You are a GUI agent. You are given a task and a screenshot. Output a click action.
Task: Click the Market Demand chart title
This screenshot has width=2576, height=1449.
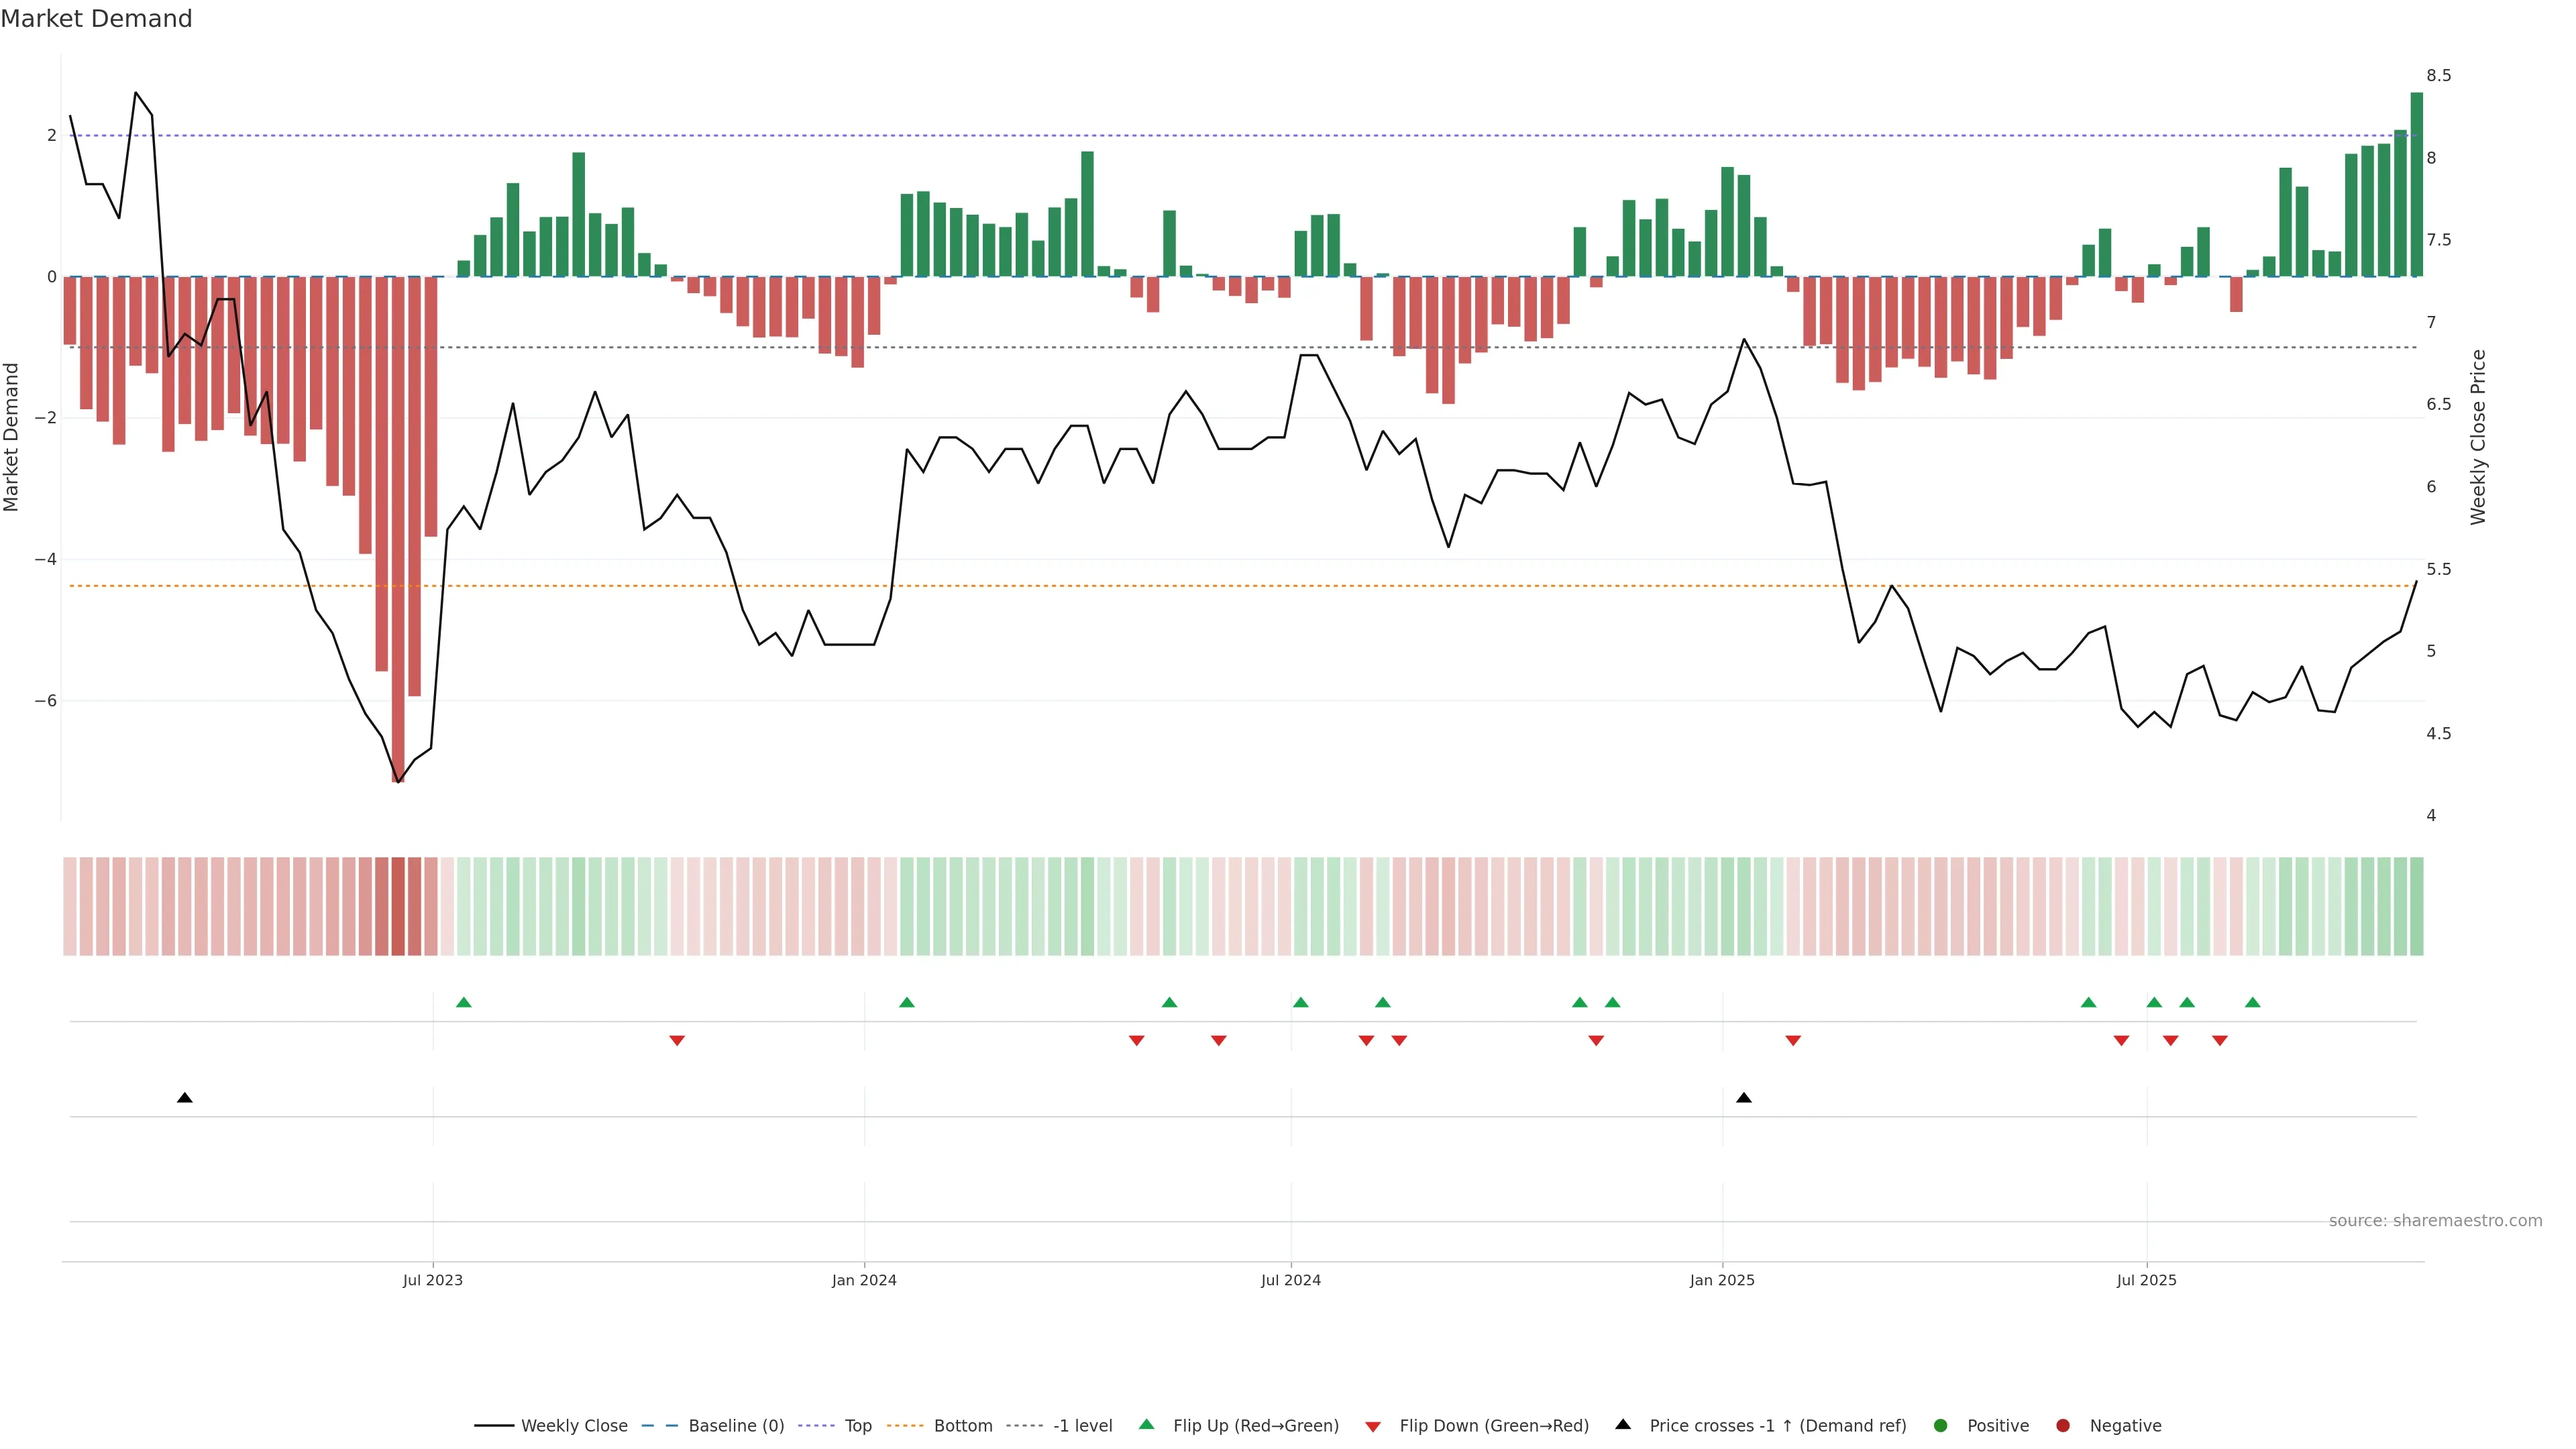click(x=96, y=19)
